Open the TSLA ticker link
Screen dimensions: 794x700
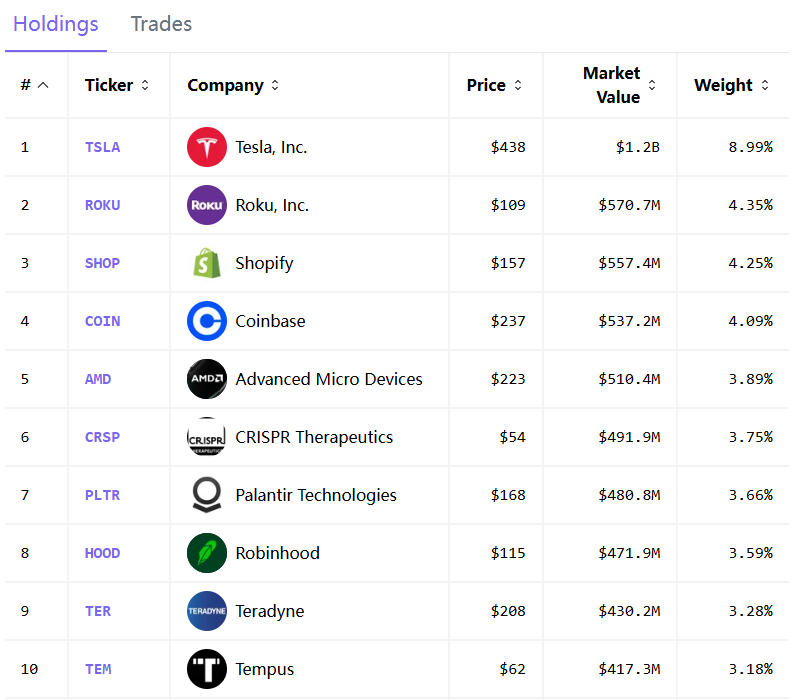[x=102, y=147]
